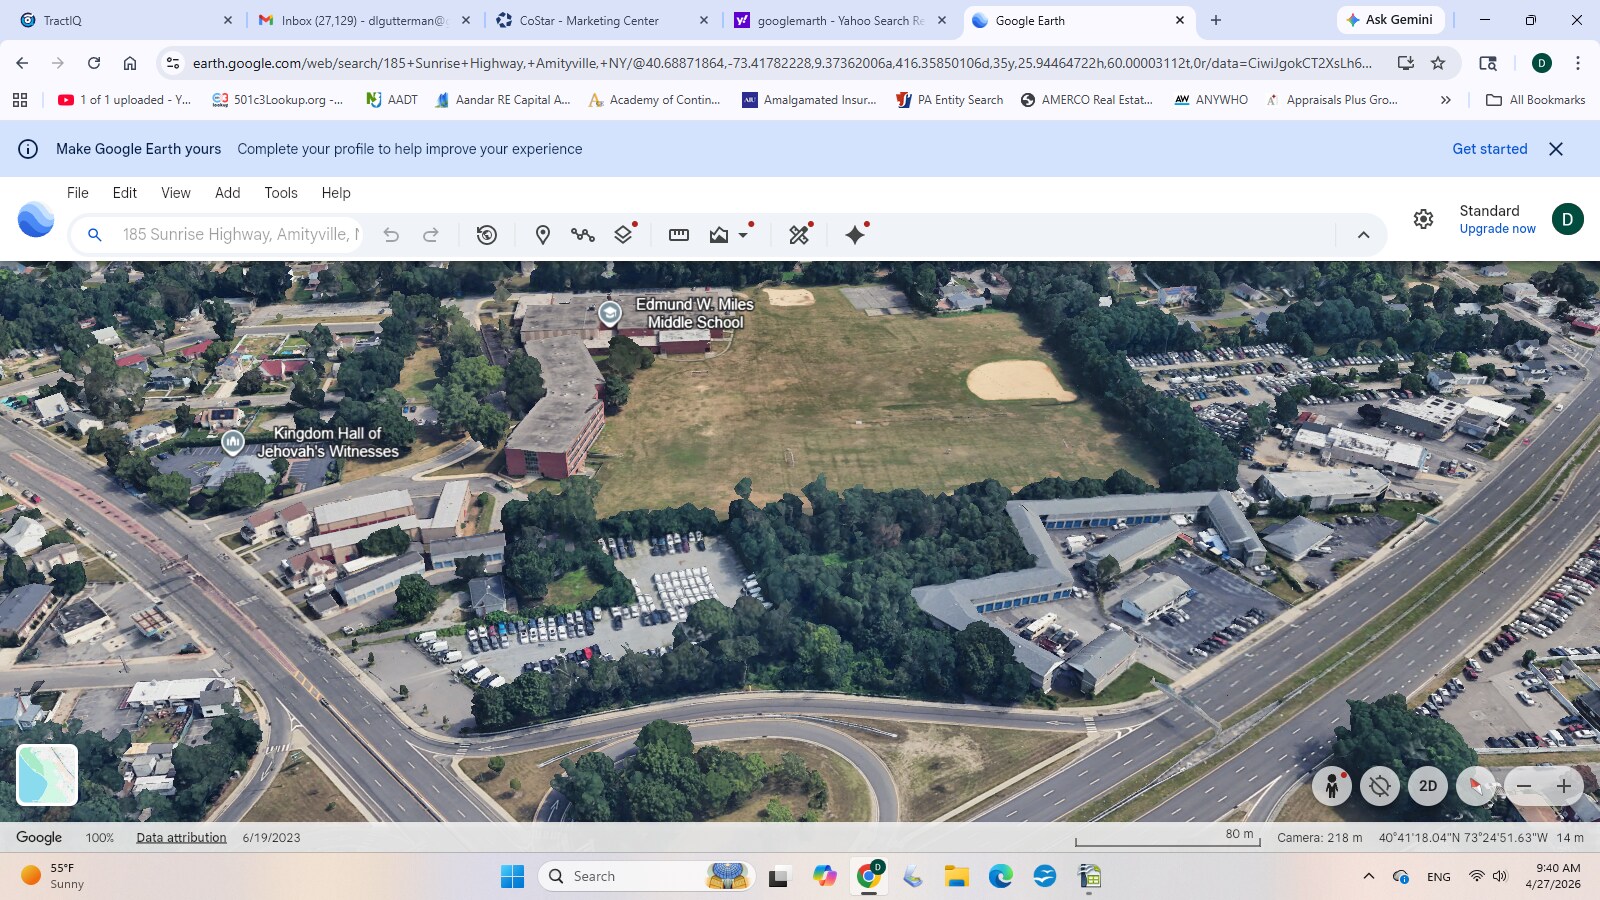Screen dimensions: 1600x900
Task: Open Data attribution link
Action: click(x=181, y=838)
